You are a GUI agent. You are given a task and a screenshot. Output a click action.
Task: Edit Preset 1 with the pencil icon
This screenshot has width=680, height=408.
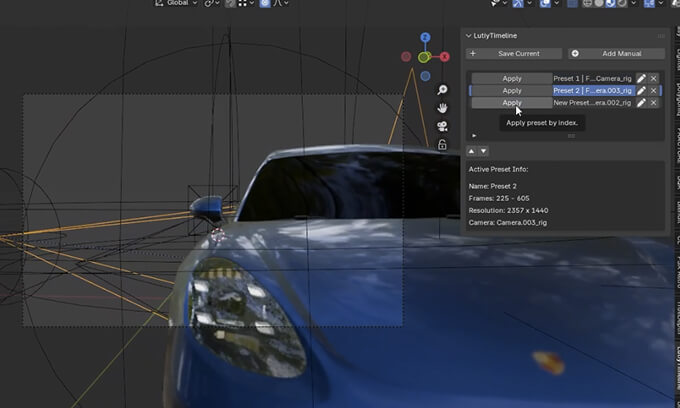tap(641, 78)
